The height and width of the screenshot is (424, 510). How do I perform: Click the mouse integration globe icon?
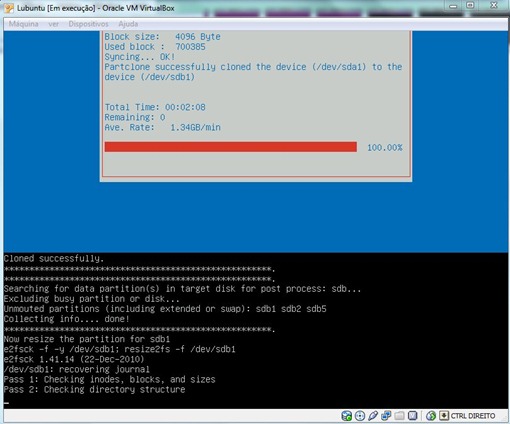(x=431, y=416)
